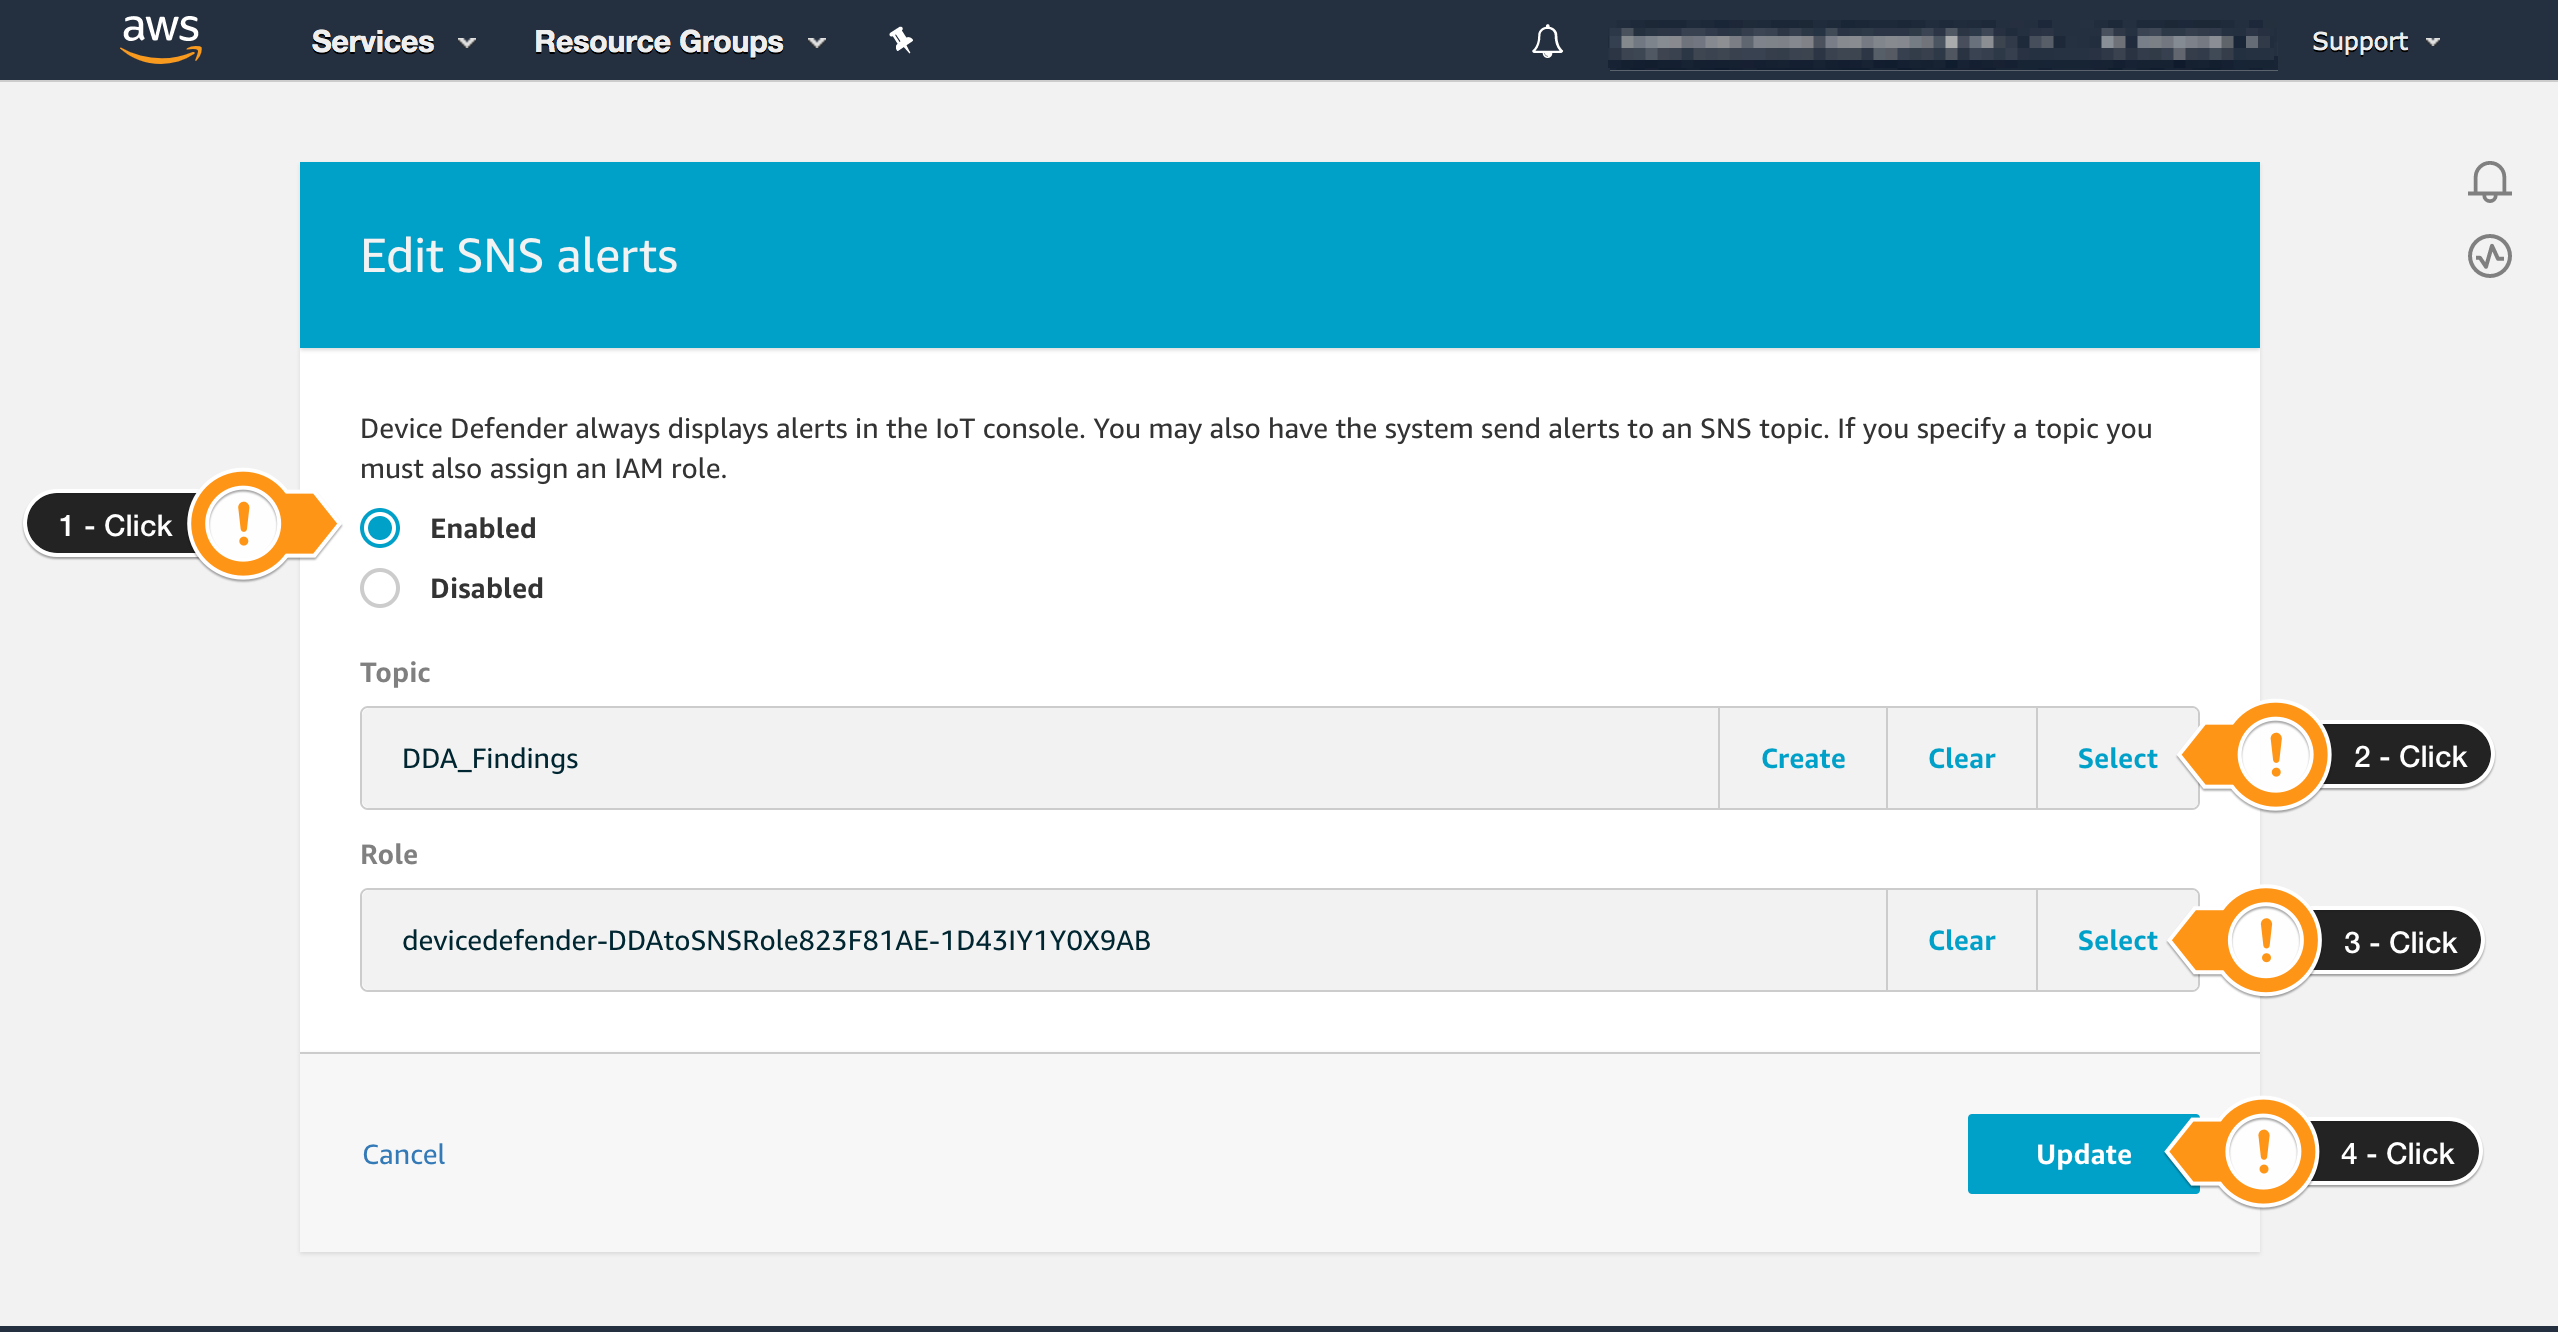
Task: Click the Topic field label
Action: pos(395,672)
